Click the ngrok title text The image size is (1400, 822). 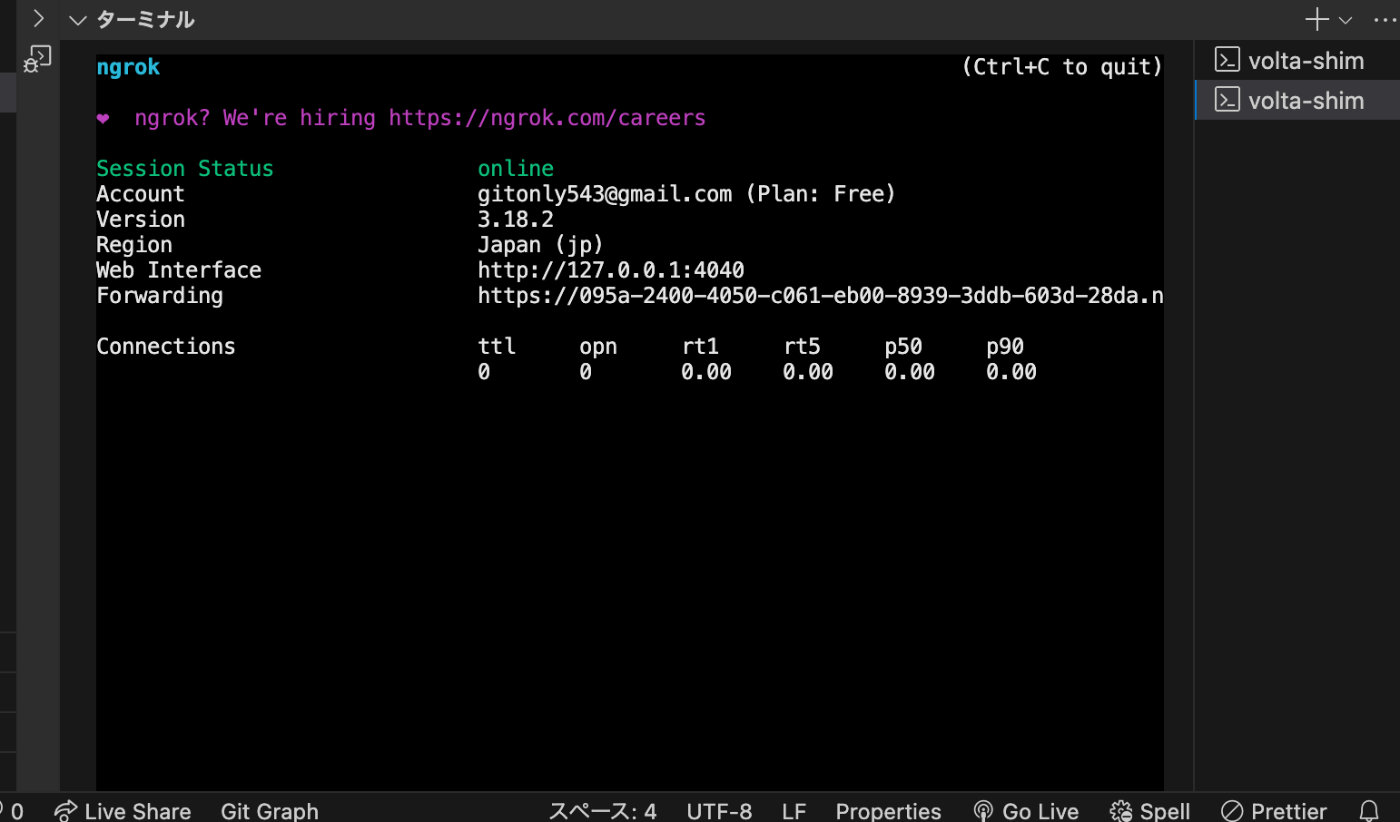pos(128,67)
